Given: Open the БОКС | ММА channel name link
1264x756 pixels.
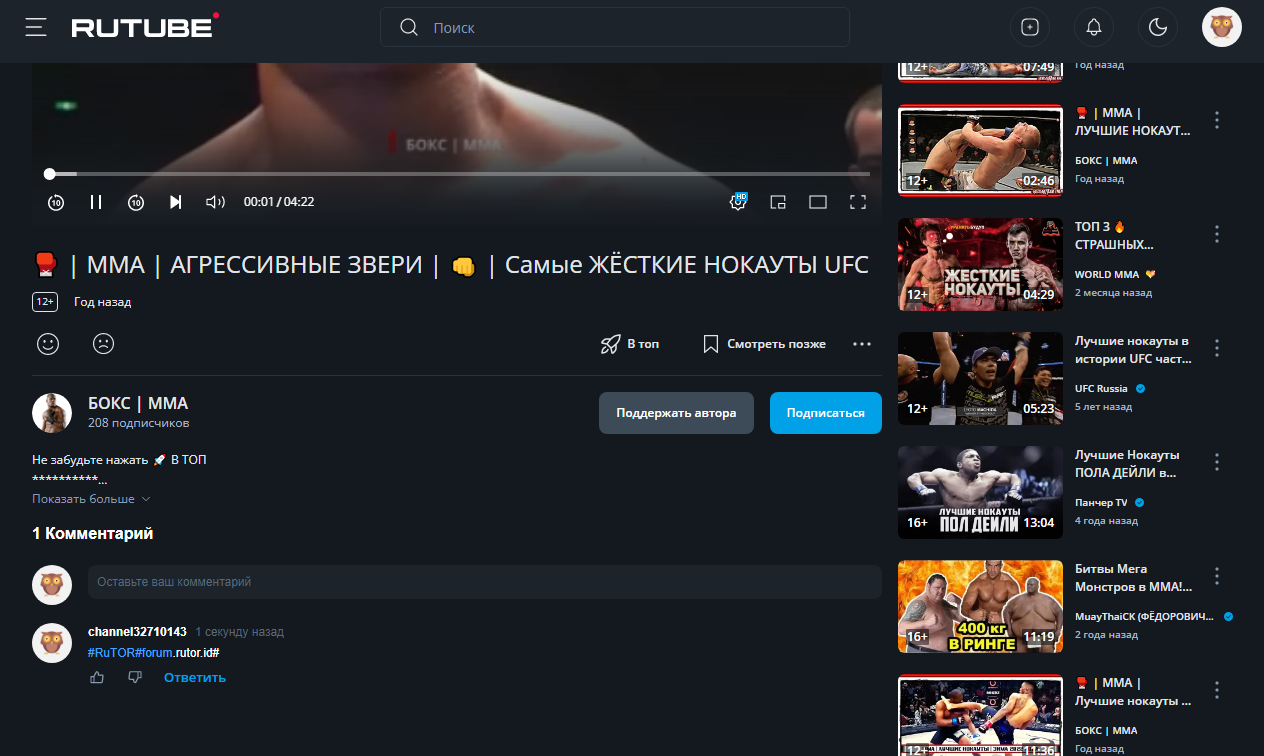Looking at the screenshot, I should (138, 404).
